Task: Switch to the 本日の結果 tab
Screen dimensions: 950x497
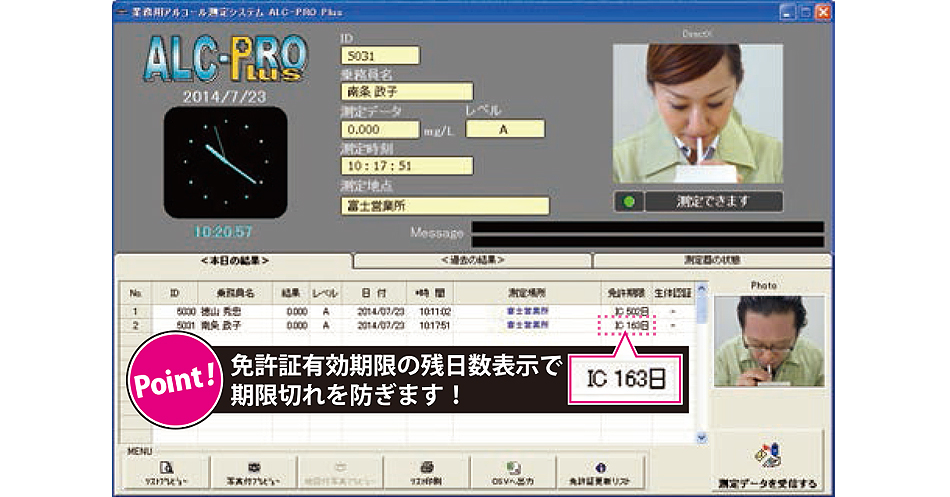Action: (x=234, y=261)
